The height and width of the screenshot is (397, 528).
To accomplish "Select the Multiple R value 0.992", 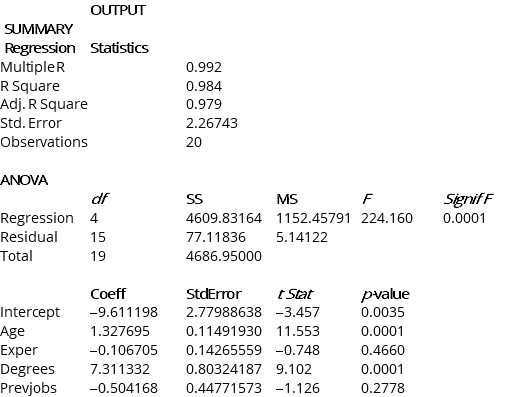I will click(x=204, y=67).
